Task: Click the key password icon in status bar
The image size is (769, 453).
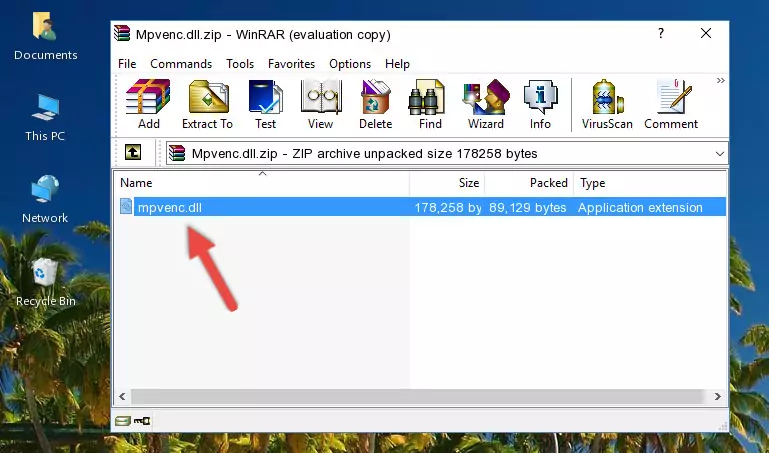Action: coord(142,421)
